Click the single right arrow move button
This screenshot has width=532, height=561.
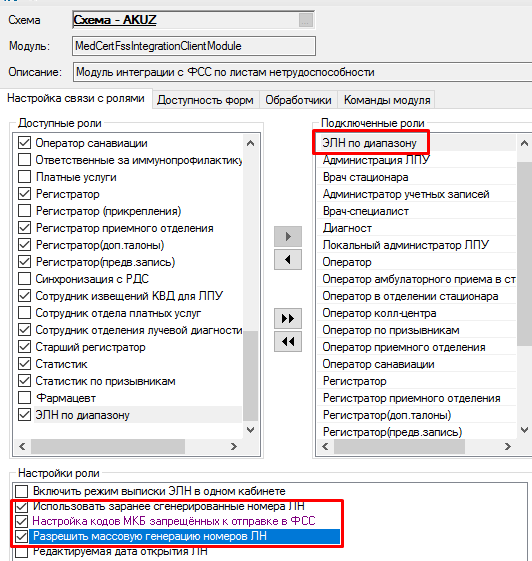pyautogui.click(x=288, y=236)
